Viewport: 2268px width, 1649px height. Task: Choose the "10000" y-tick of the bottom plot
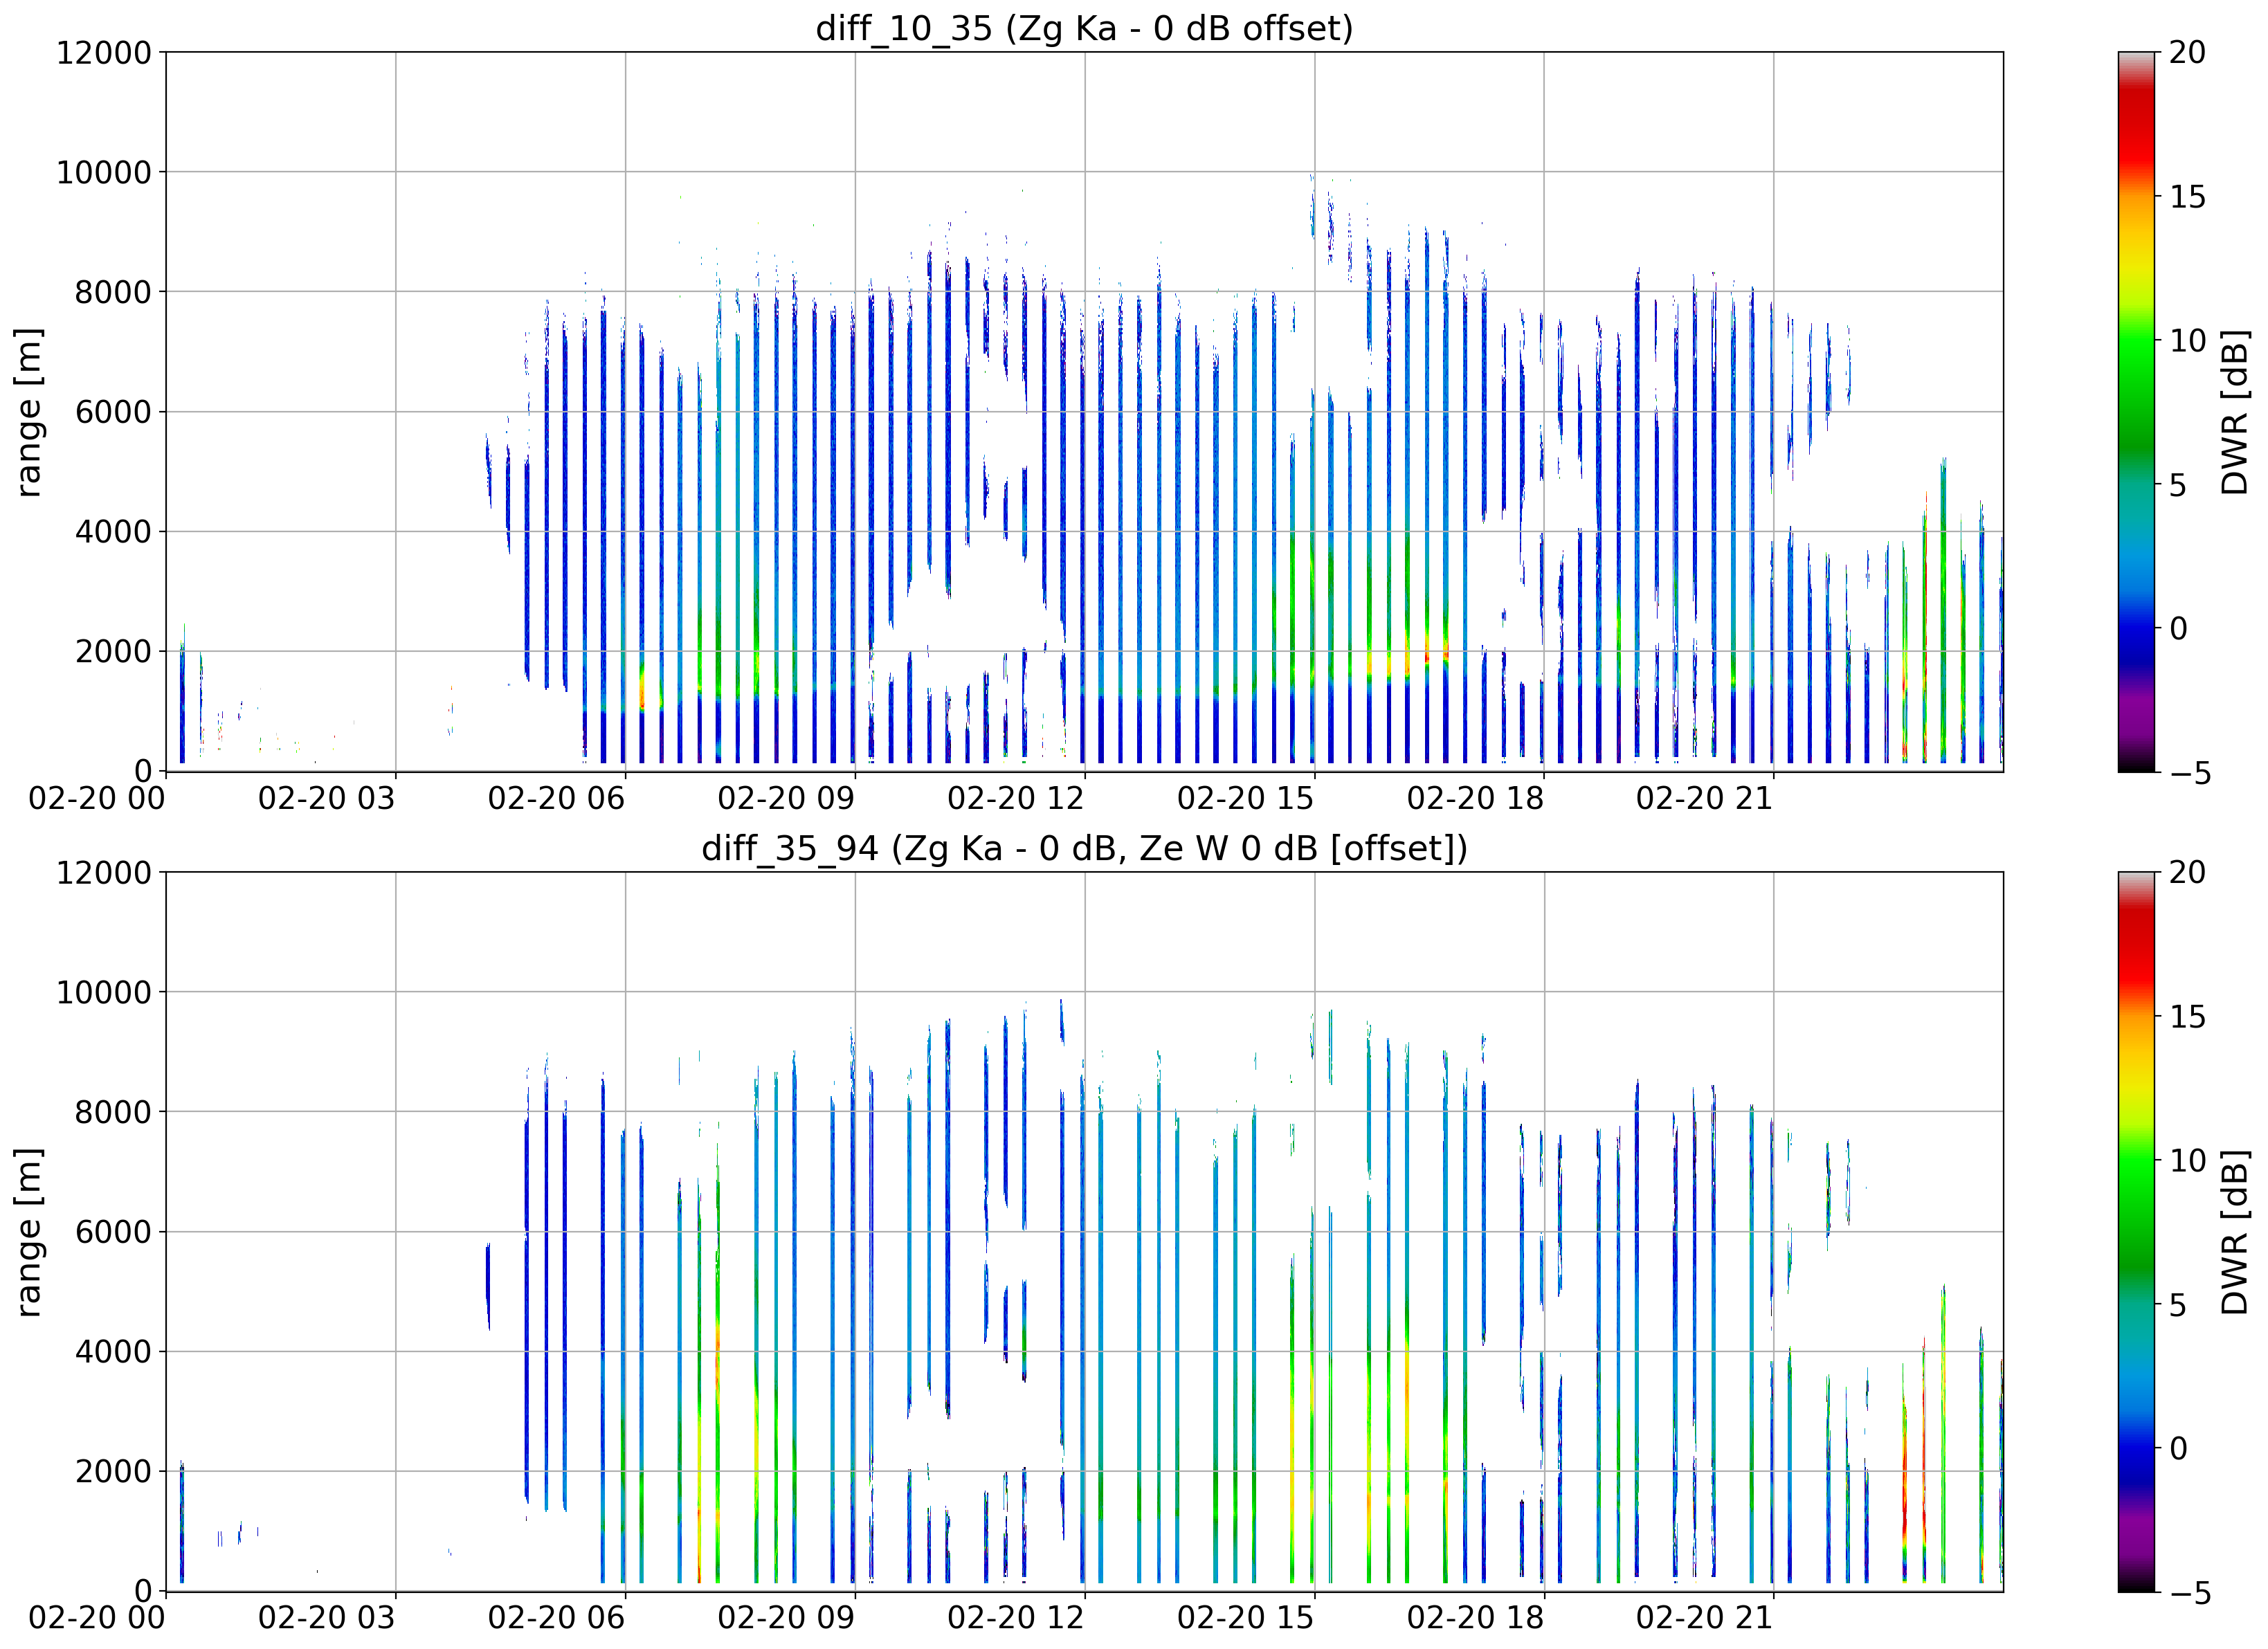[x=104, y=992]
